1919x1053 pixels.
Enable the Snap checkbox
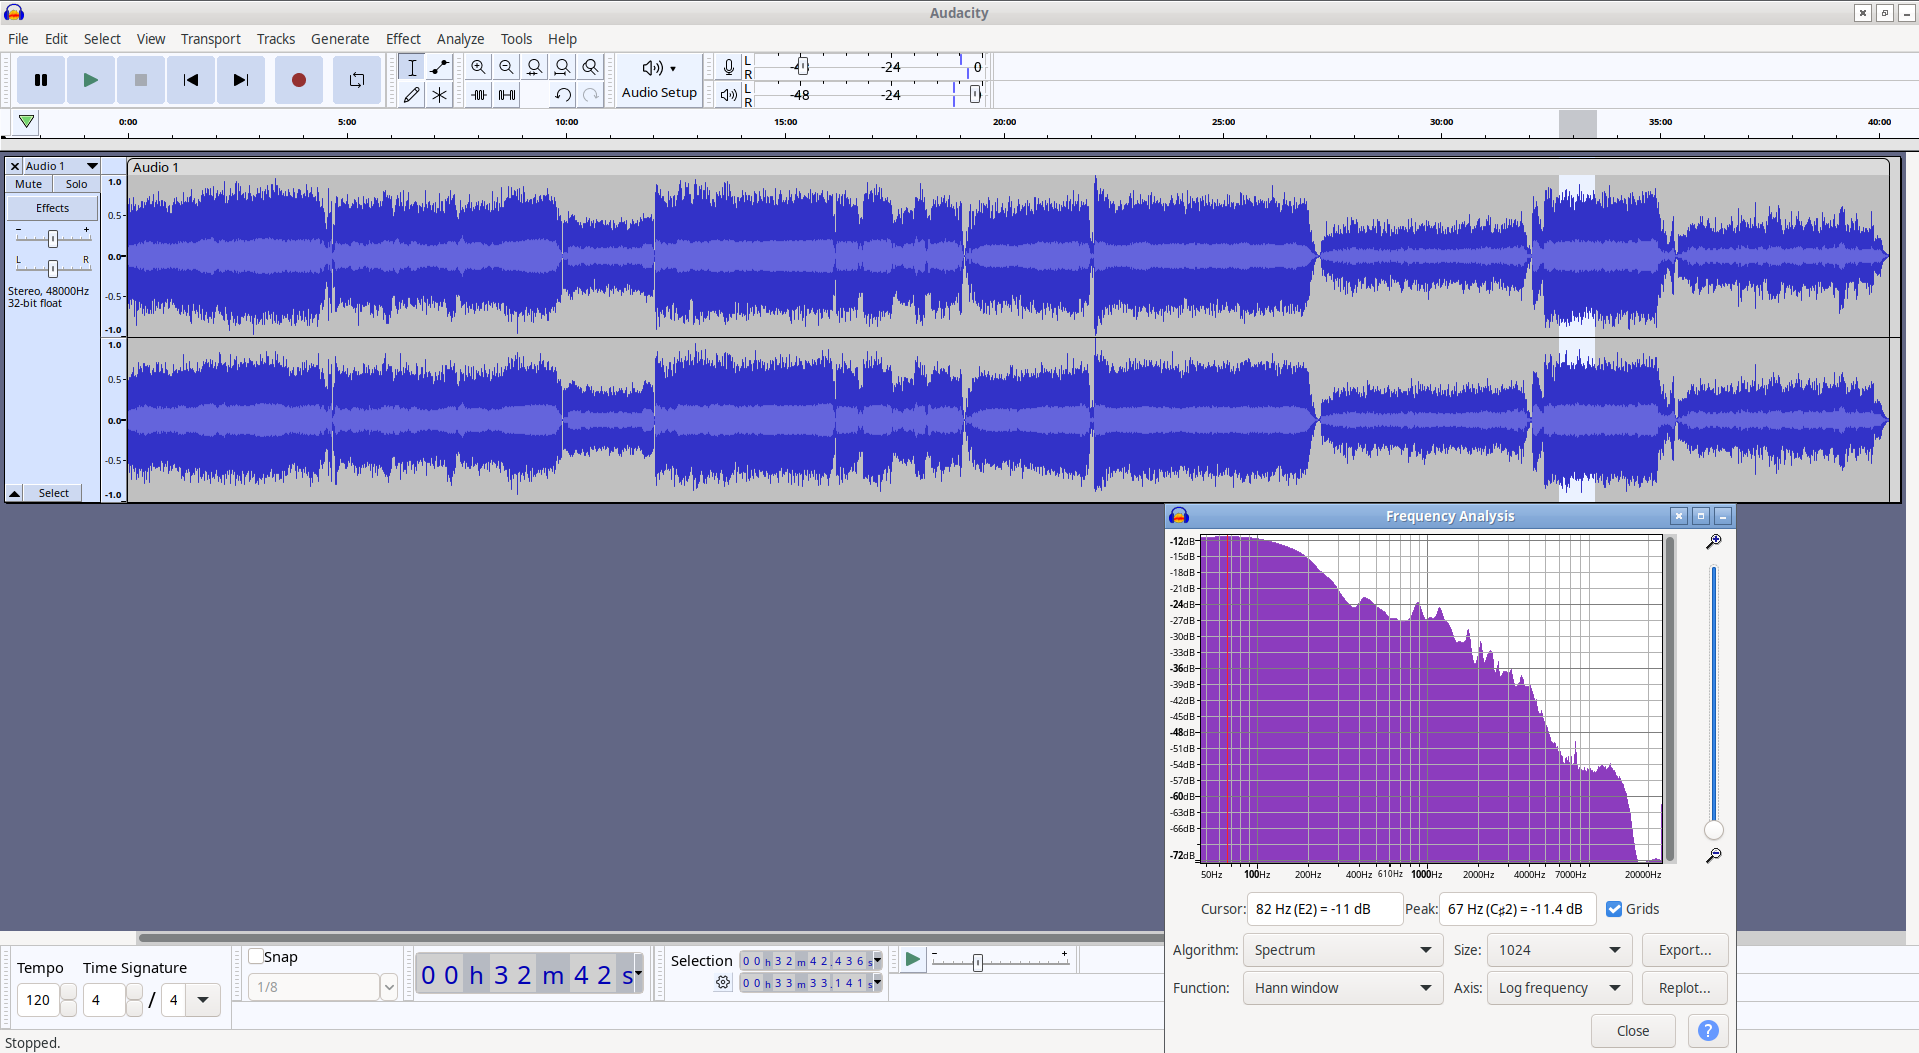click(x=256, y=956)
